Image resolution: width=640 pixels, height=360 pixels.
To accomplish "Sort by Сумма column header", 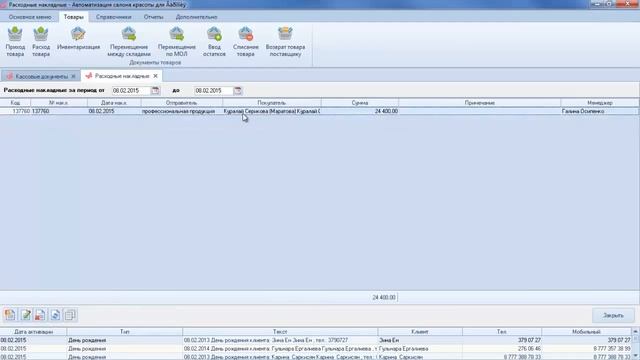I will coord(360,103).
